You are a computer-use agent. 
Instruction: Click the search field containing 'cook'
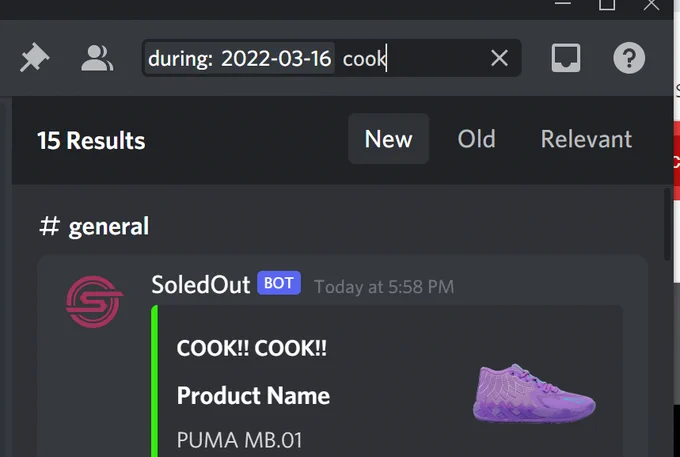pyautogui.click(x=332, y=58)
